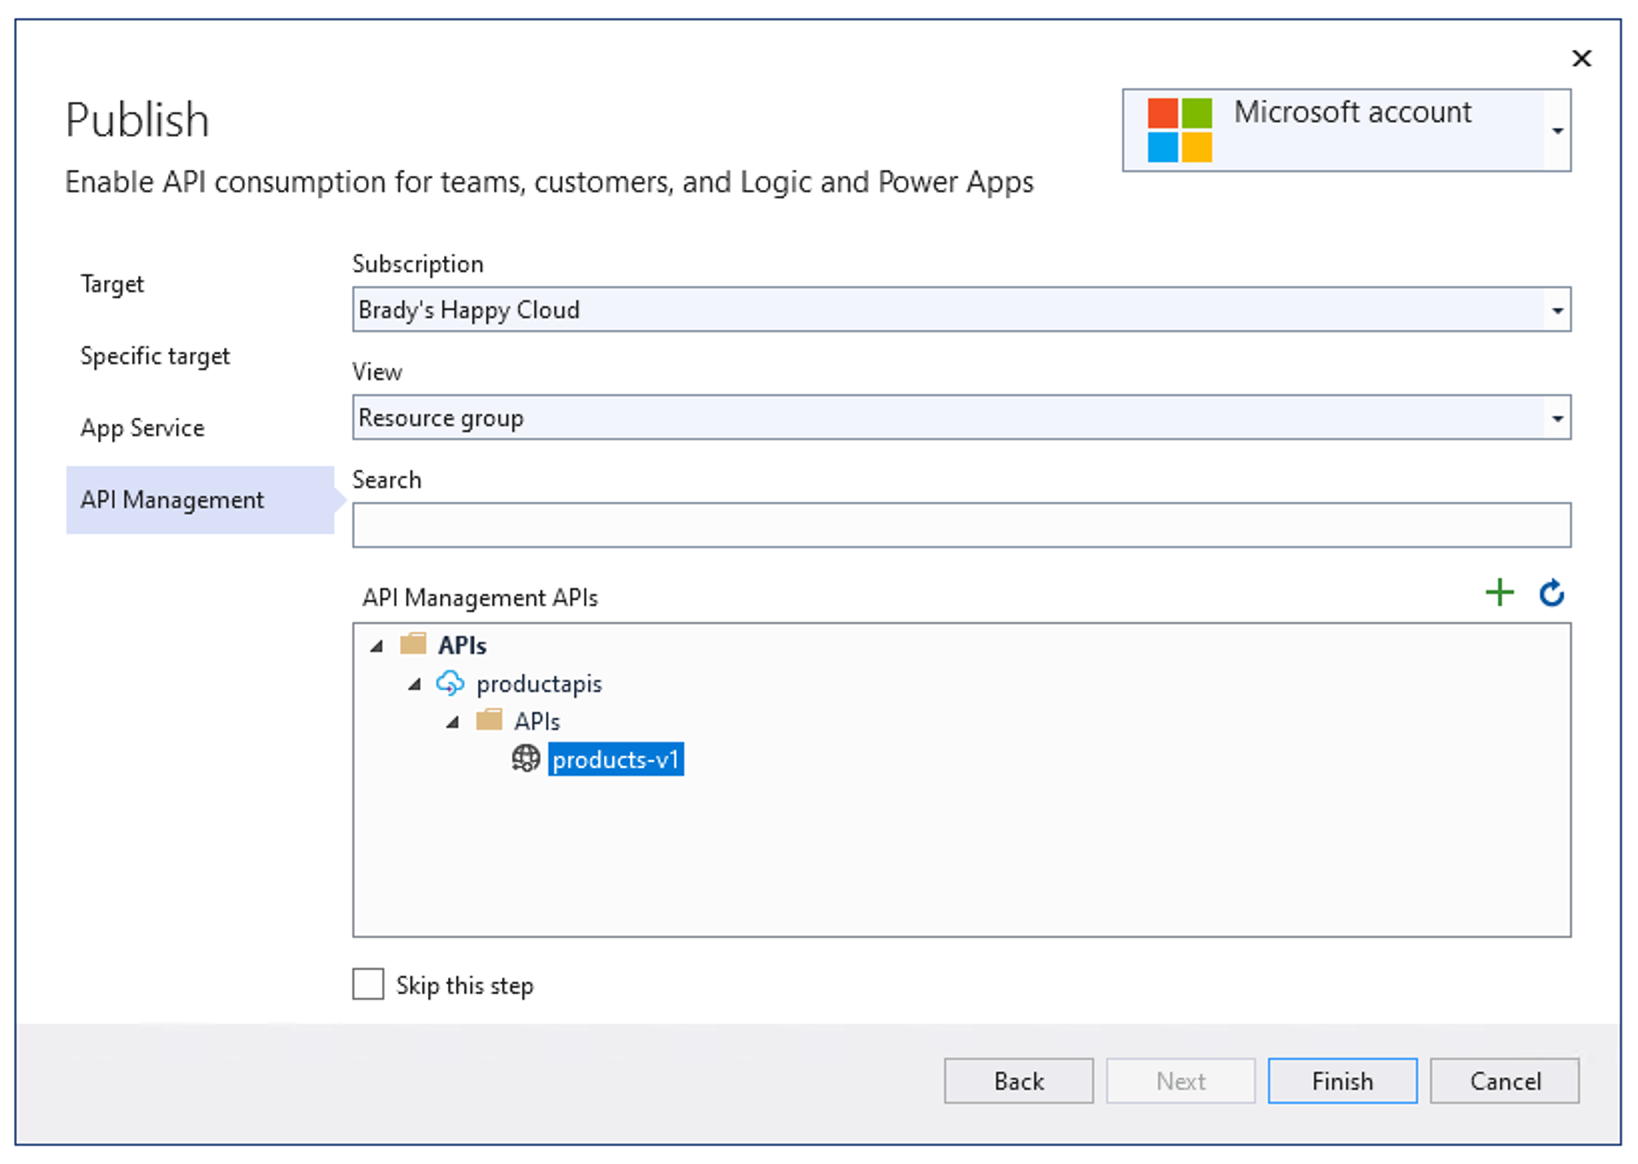1638x1164 pixels.
Task: Collapse the top-level APIs folder
Action: coord(376,644)
